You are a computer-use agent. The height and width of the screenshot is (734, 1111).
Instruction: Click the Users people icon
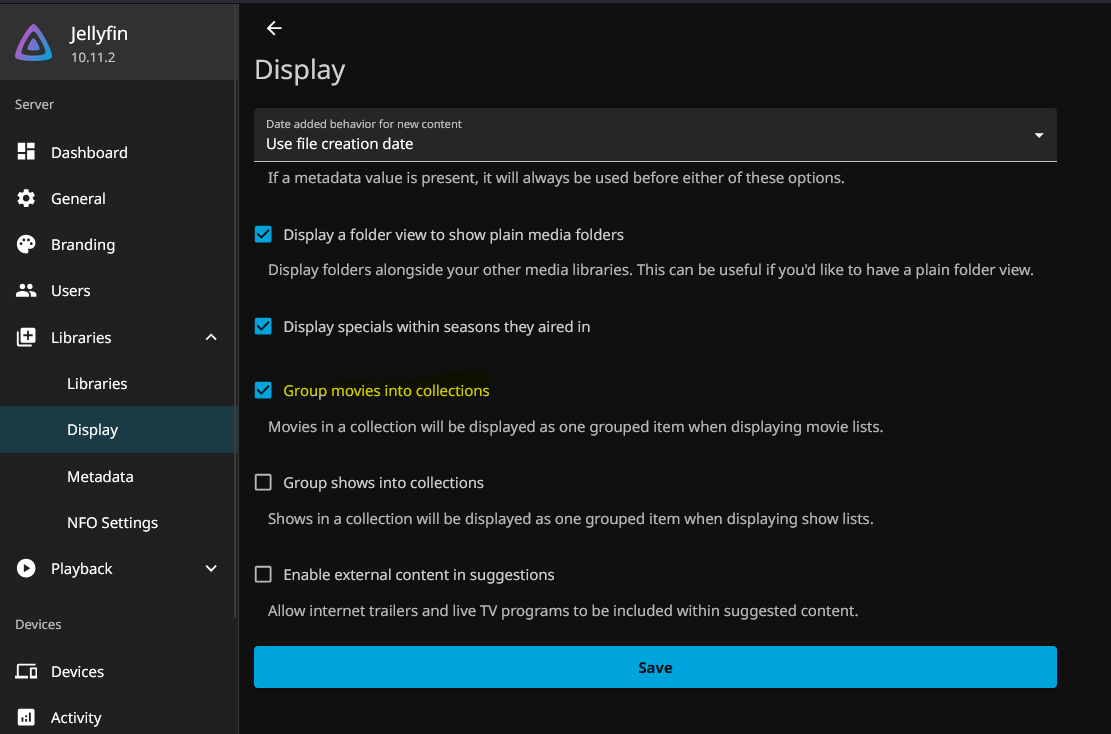pos(26,290)
